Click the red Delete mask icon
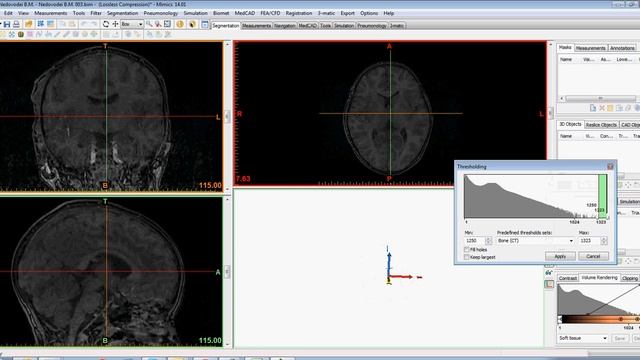The width and height of the screenshot is (640, 360). (x=602, y=108)
